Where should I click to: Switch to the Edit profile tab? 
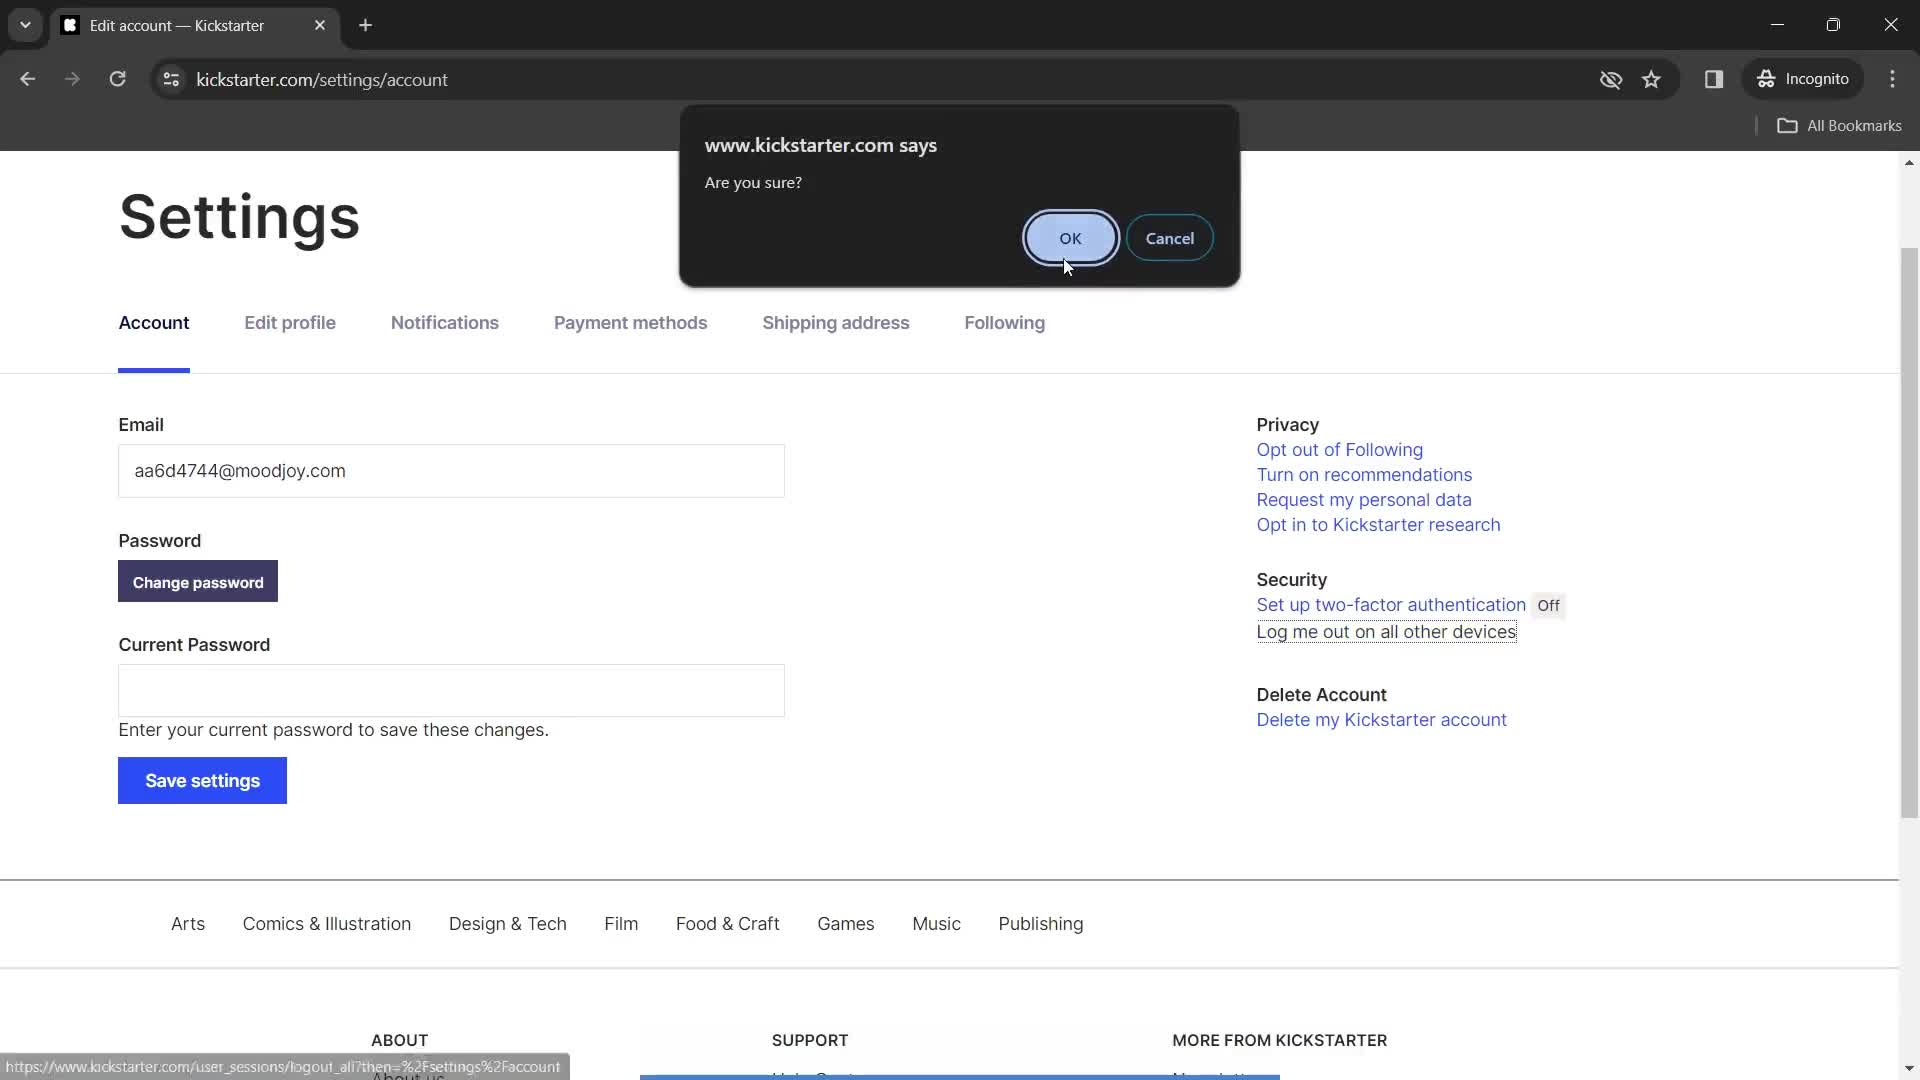click(290, 323)
